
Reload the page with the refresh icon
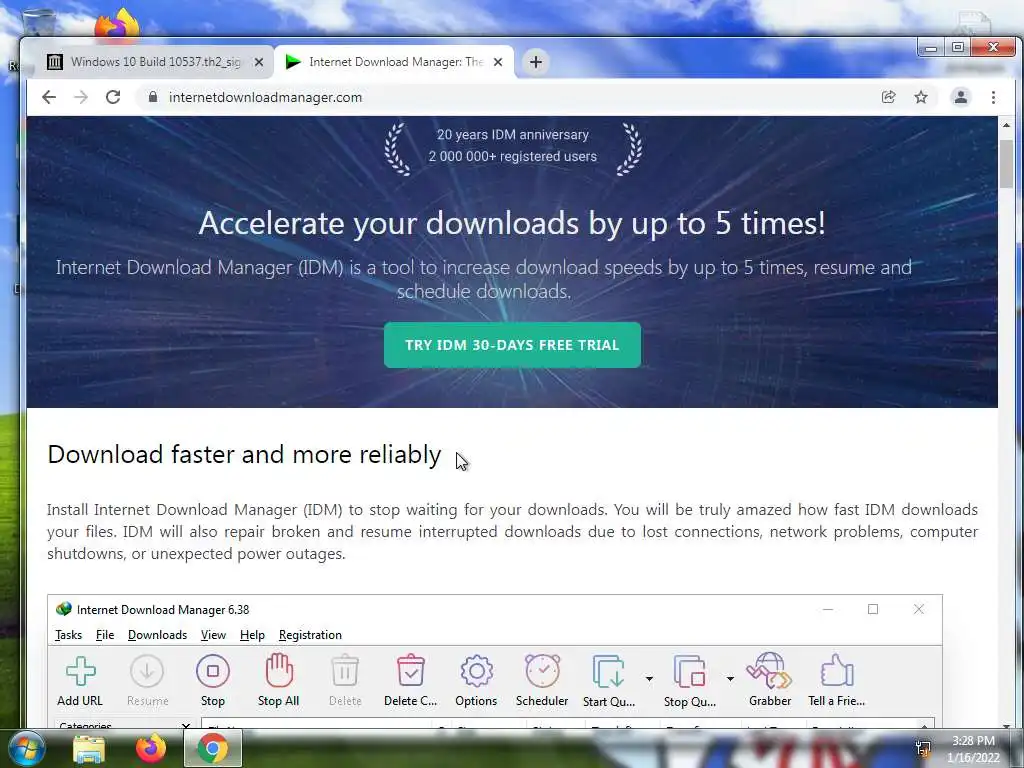[x=113, y=97]
